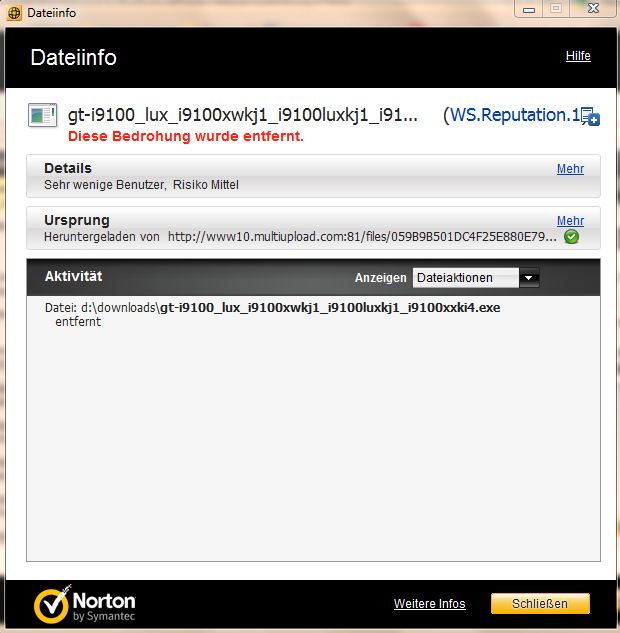Close the Dateiinfo window with X
This screenshot has height=633, width=620.
click(x=593, y=8)
